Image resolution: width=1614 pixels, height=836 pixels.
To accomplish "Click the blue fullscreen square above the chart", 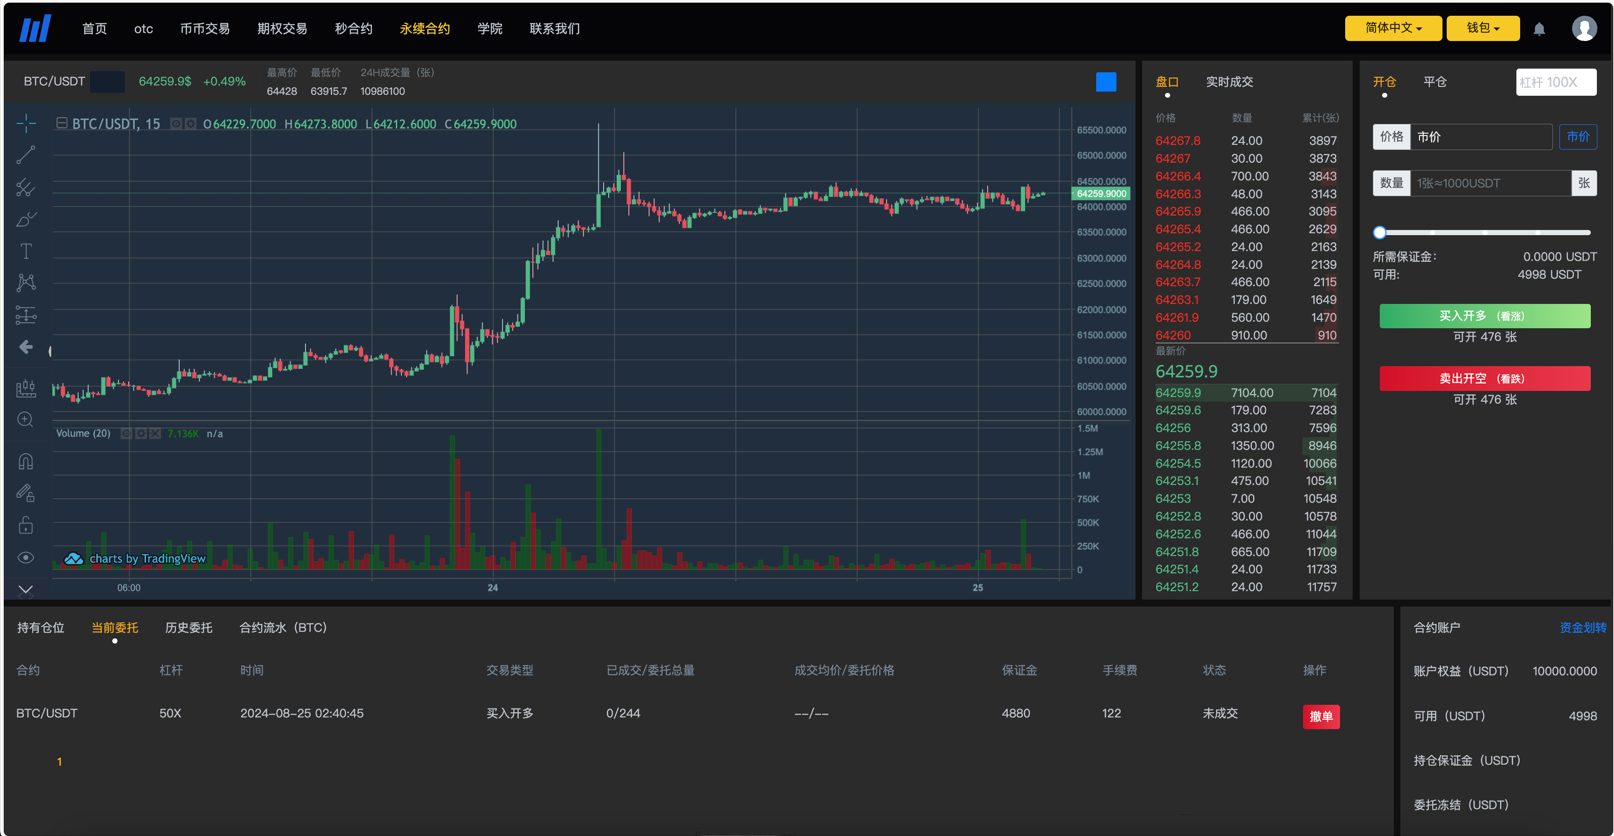I will [1106, 82].
